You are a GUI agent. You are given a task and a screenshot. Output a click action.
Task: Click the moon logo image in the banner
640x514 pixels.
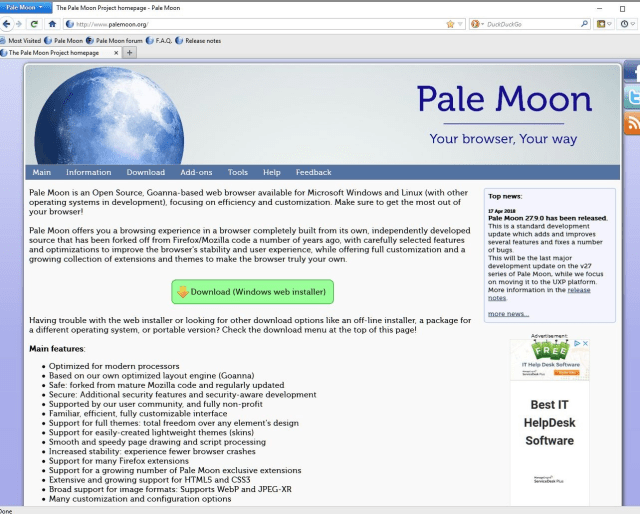[x=109, y=116]
